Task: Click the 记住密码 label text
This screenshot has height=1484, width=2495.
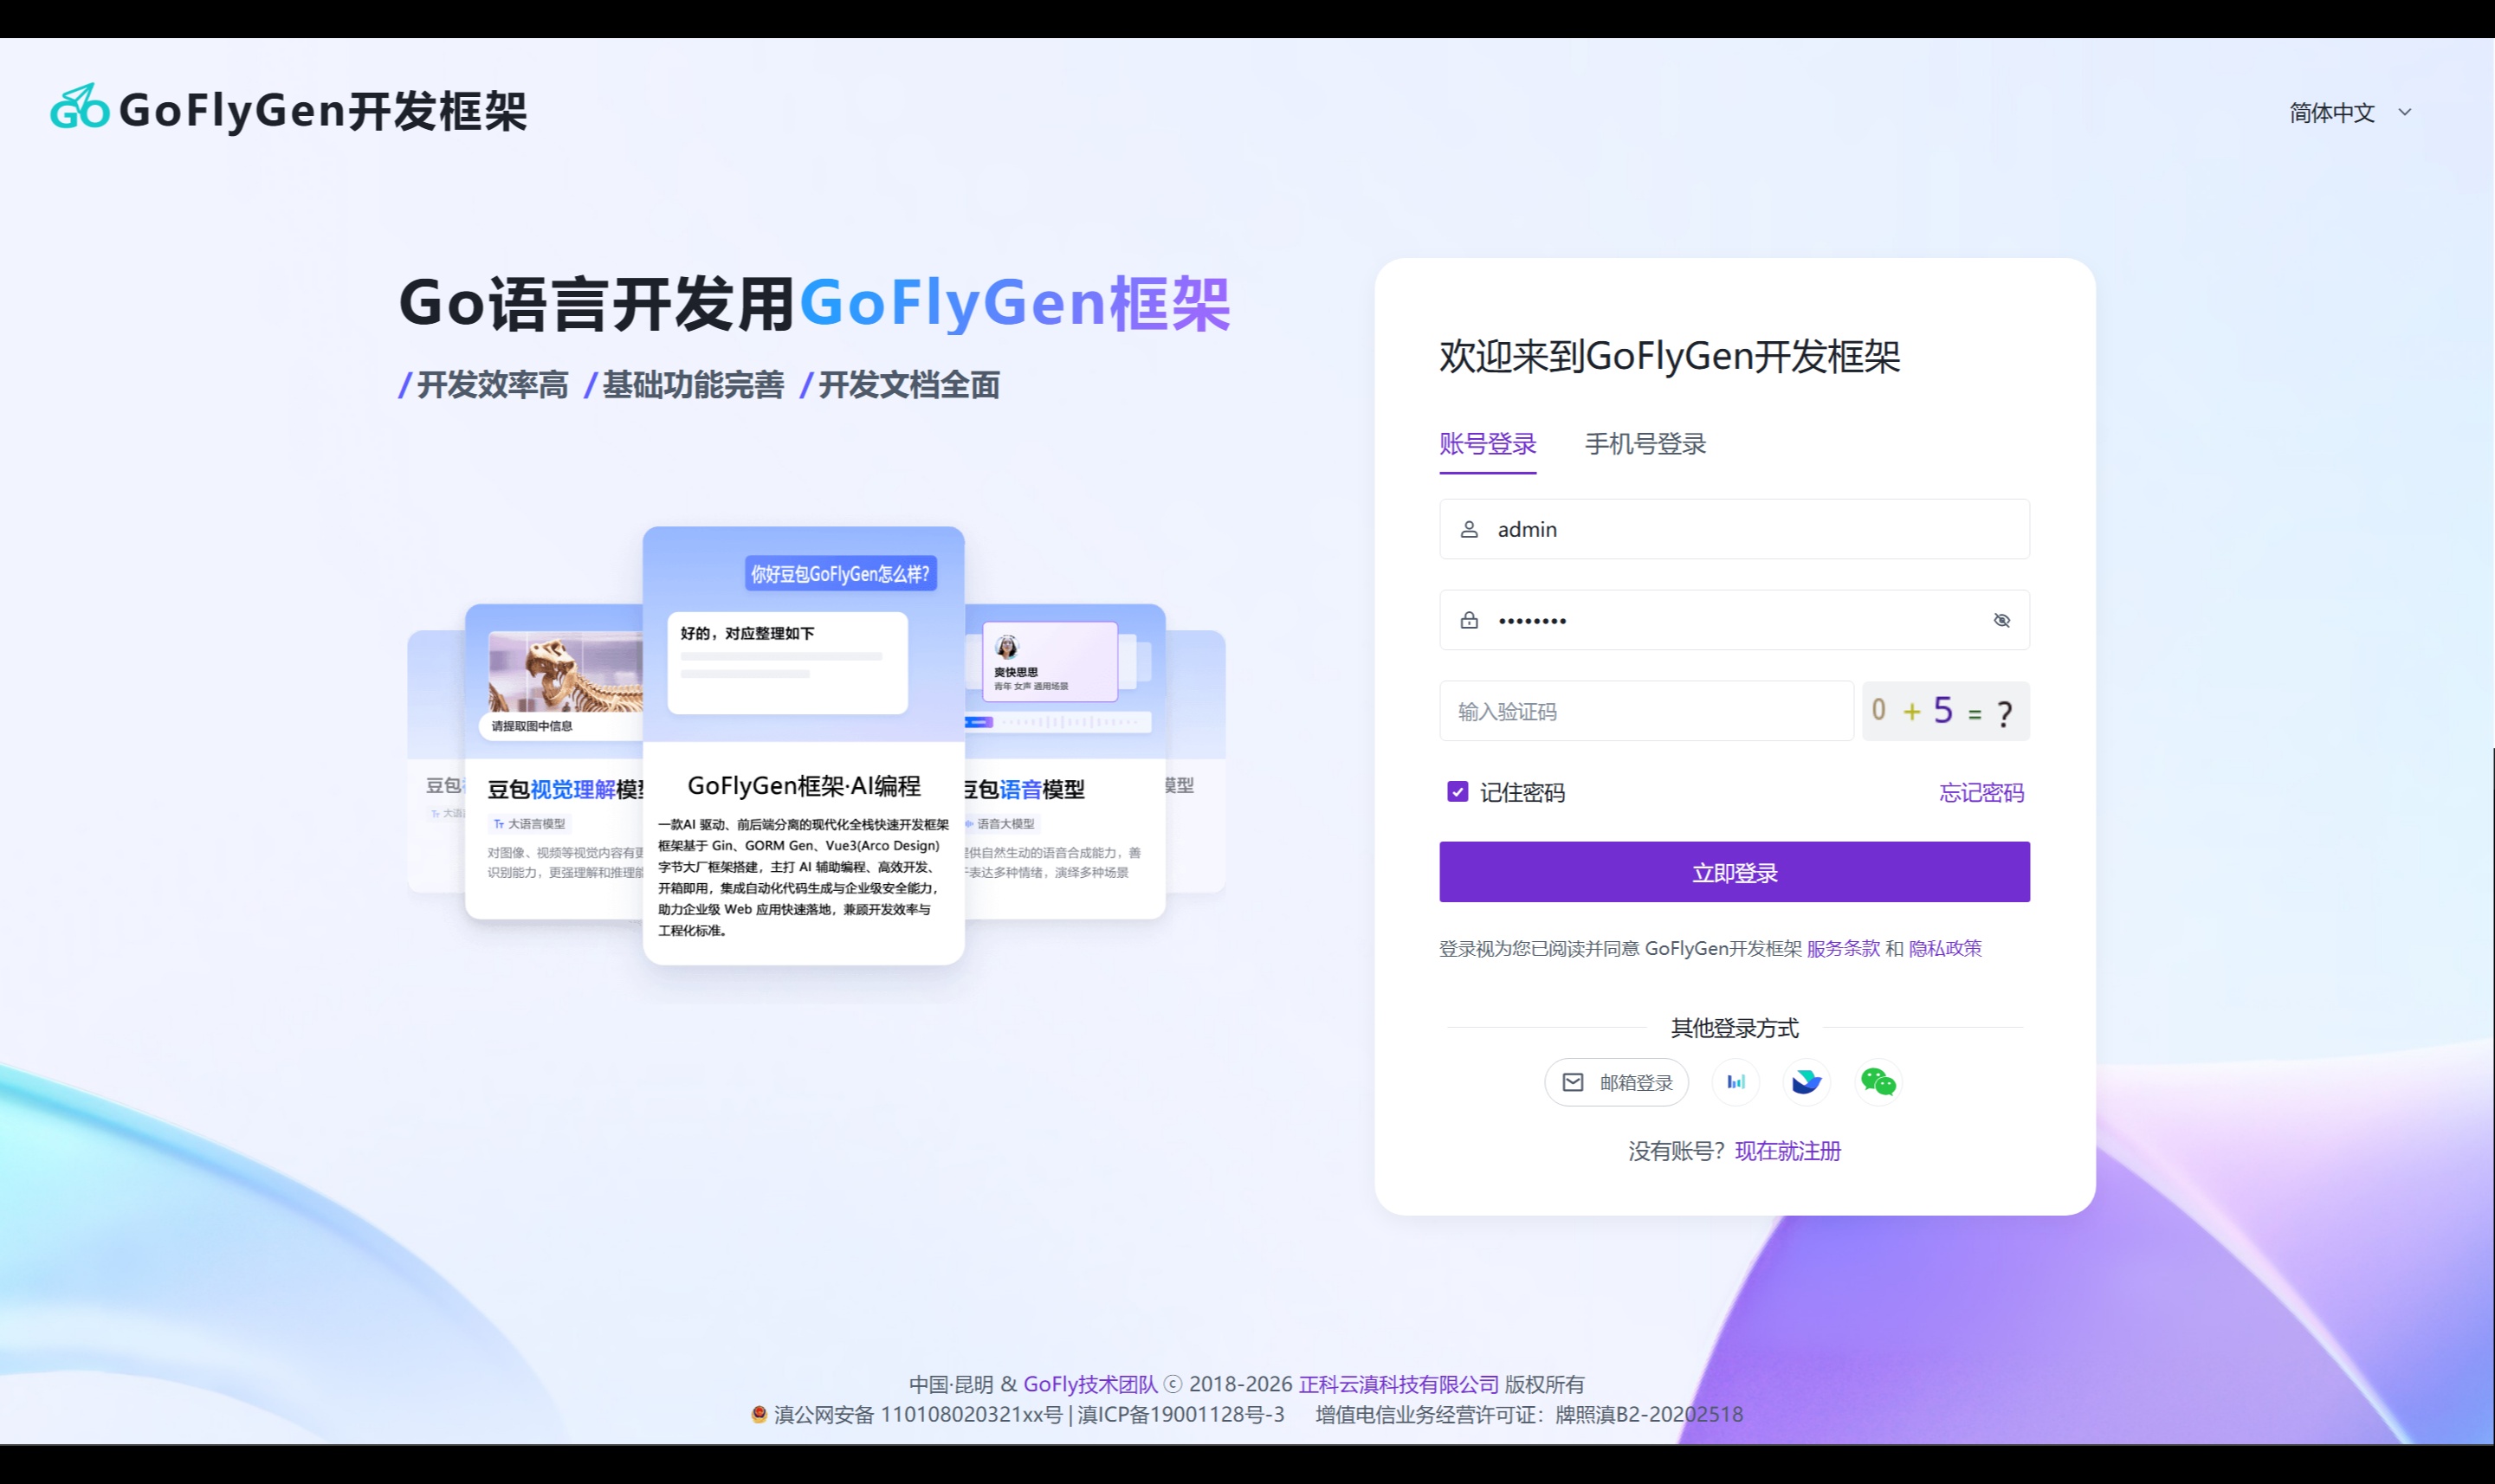Action: pyautogui.click(x=1522, y=793)
